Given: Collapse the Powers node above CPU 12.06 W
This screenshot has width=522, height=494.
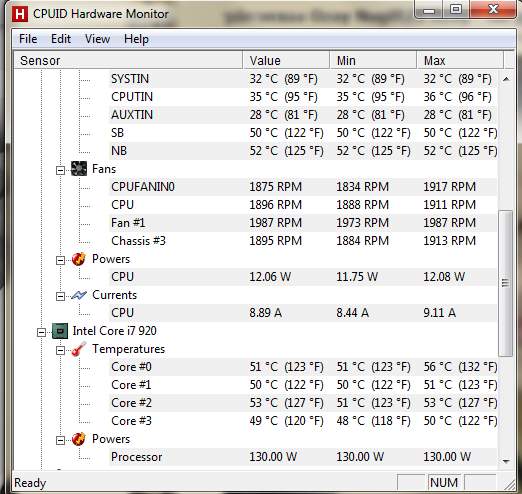Looking at the screenshot, I should [x=60, y=261].
